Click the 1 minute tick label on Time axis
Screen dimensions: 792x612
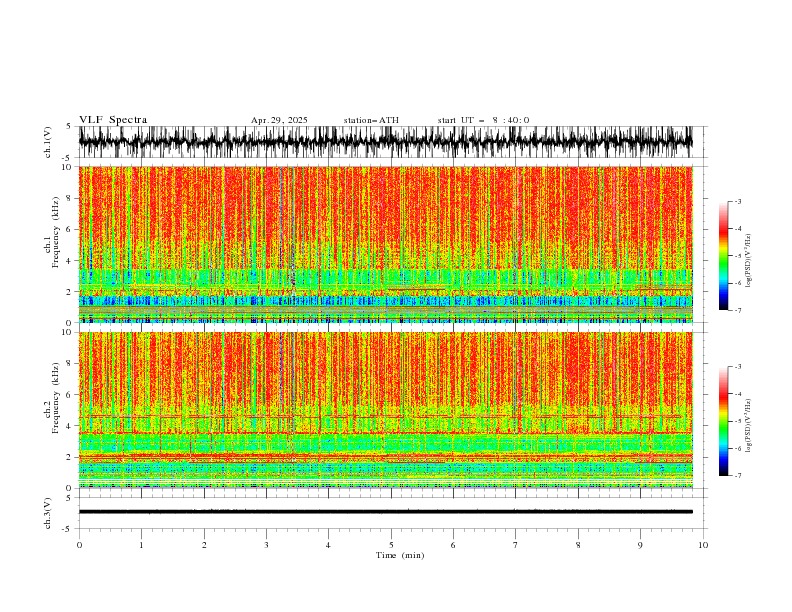[x=141, y=545]
